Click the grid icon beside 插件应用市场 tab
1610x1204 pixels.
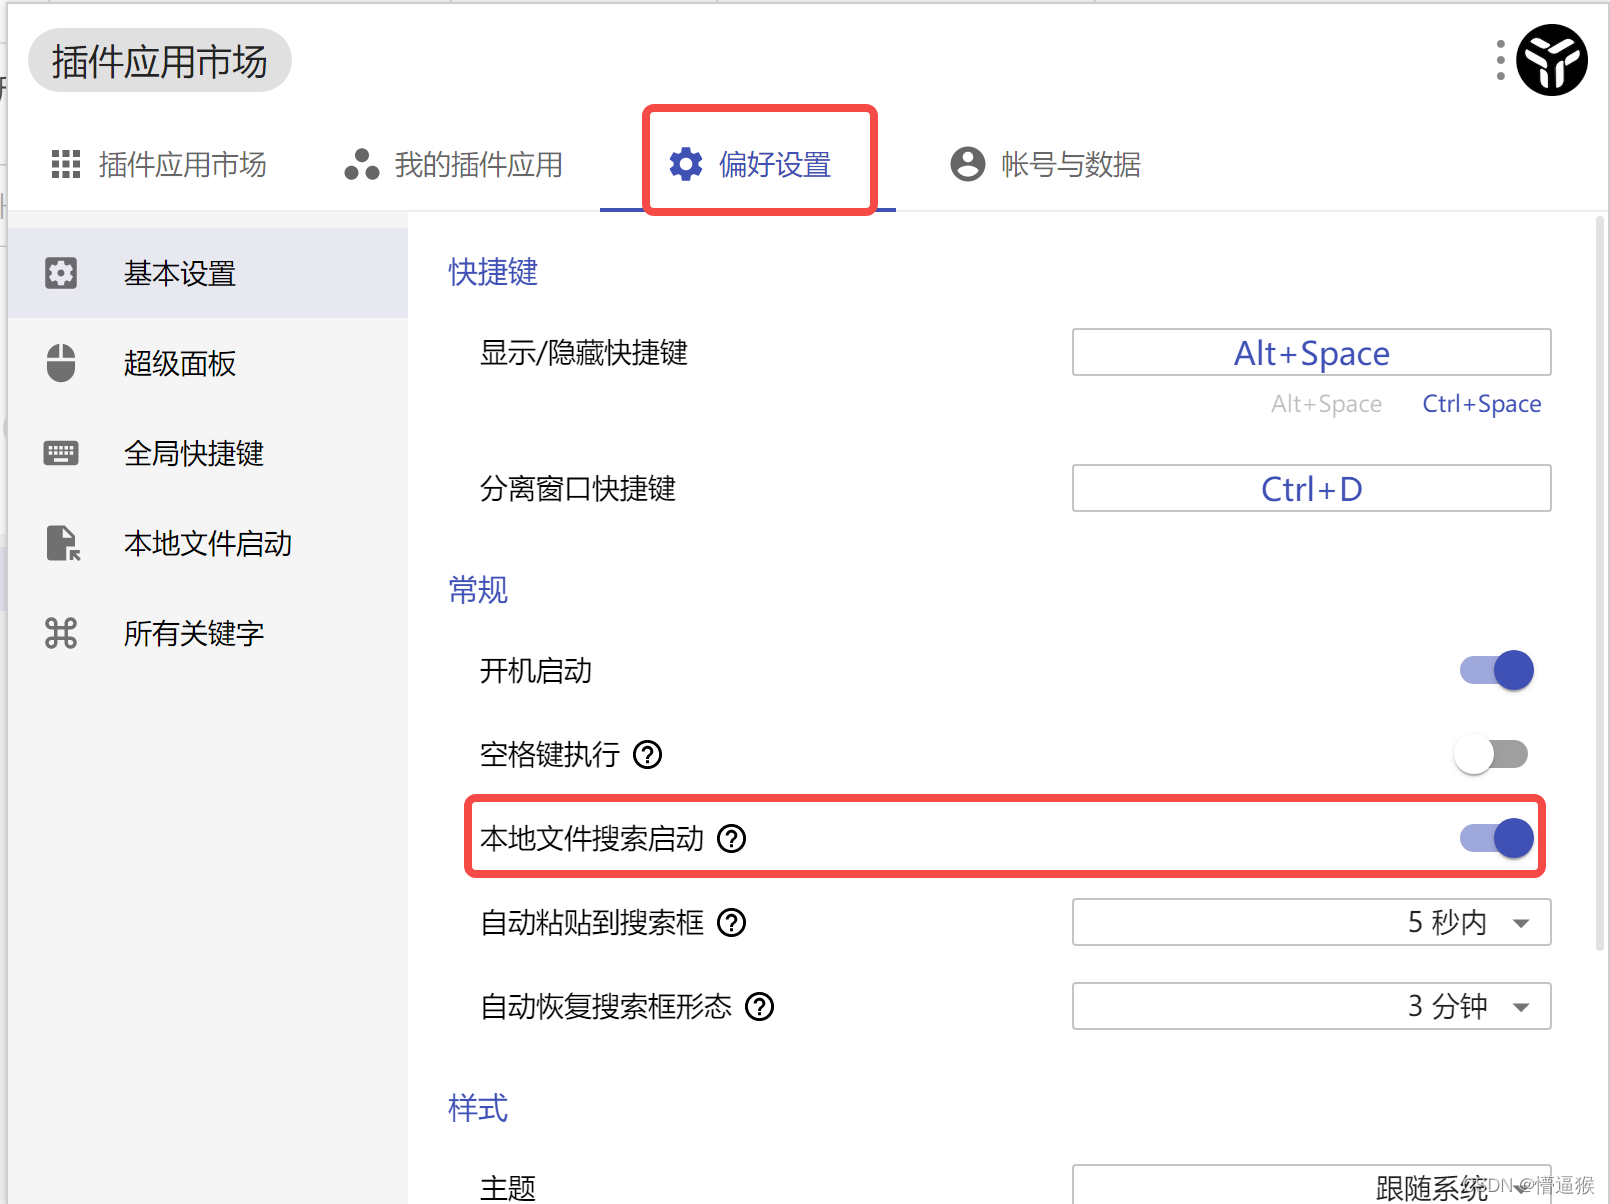pos(66,164)
